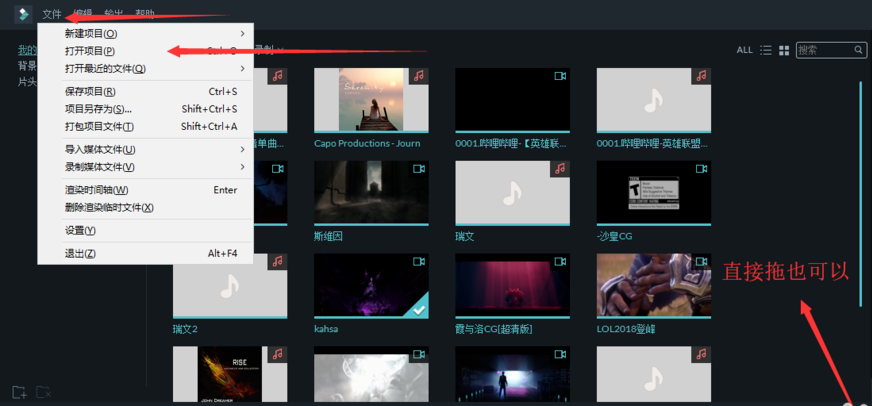Select the Capo Productions sunset thumbnail
This screenshot has width=872, height=406.
pyautogui.click(x=371, y=100)
